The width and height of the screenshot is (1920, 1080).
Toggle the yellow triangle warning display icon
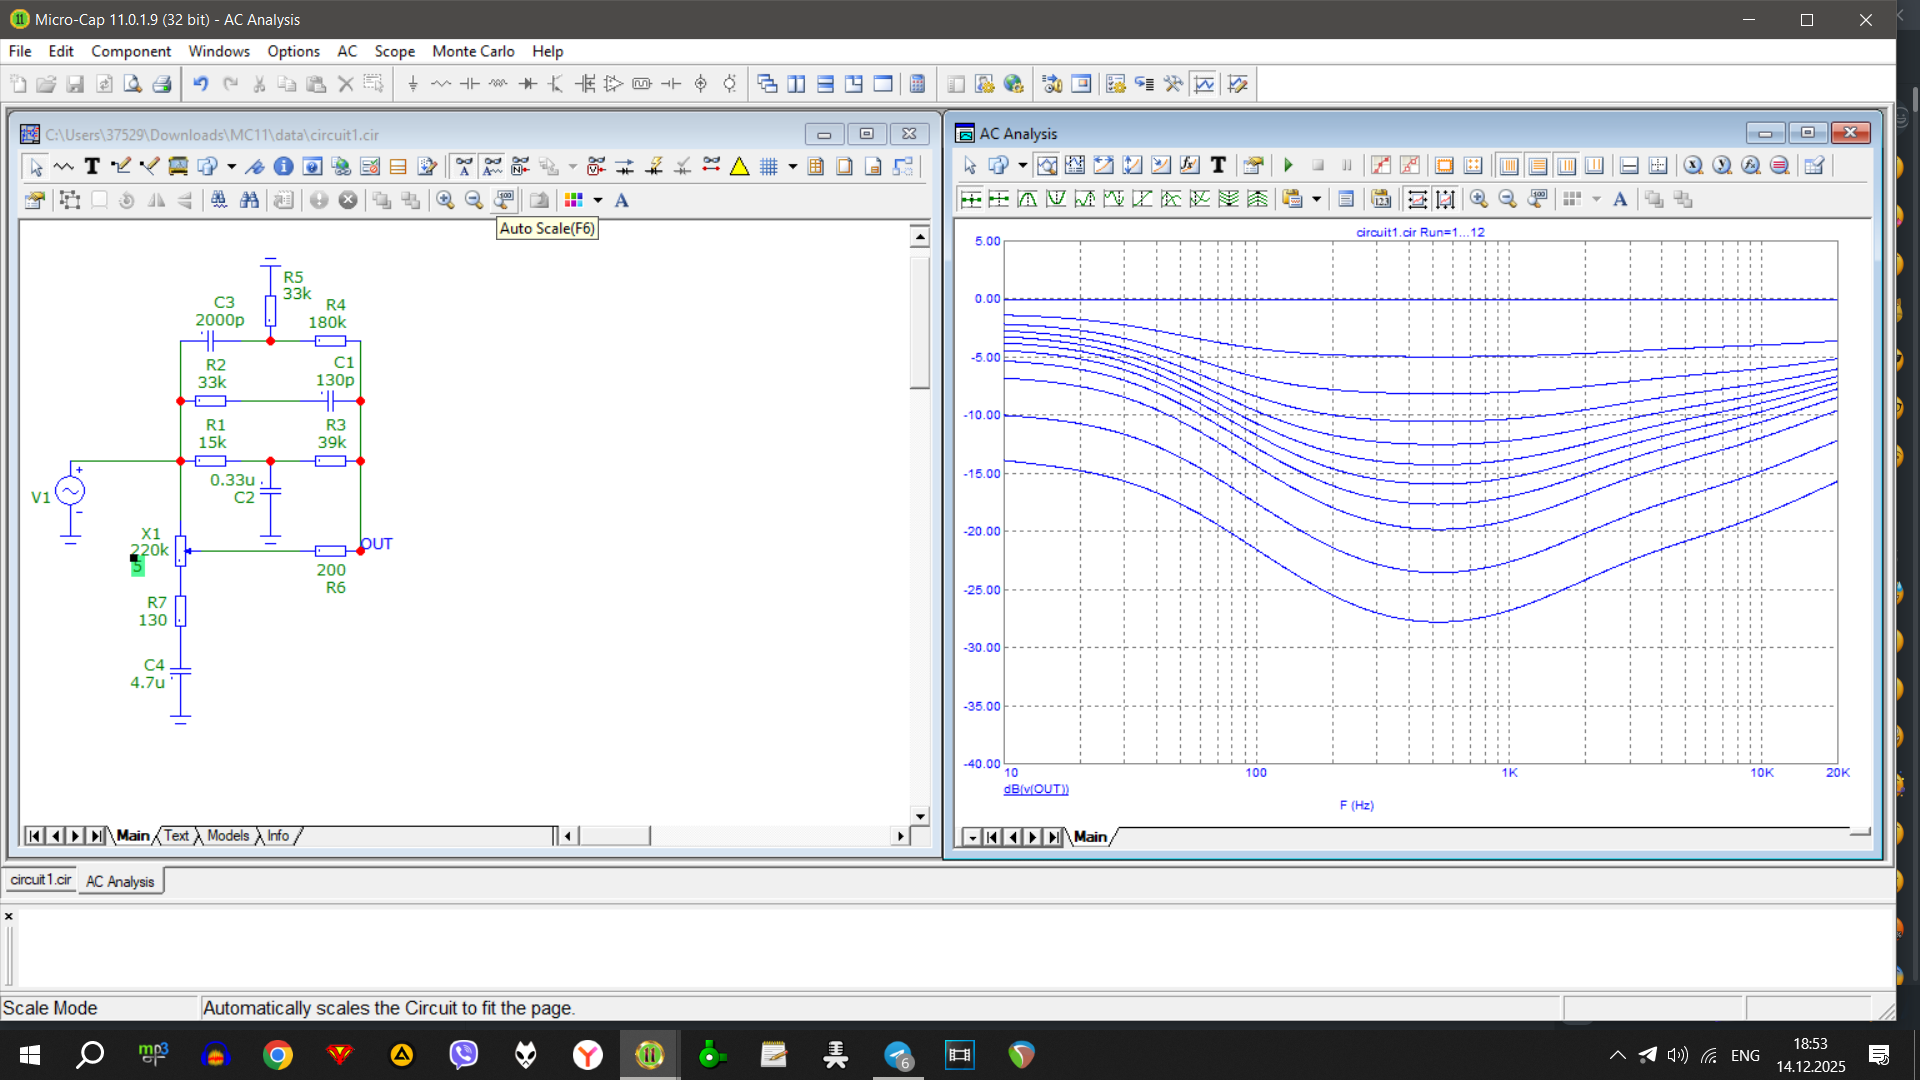point(739,167)
